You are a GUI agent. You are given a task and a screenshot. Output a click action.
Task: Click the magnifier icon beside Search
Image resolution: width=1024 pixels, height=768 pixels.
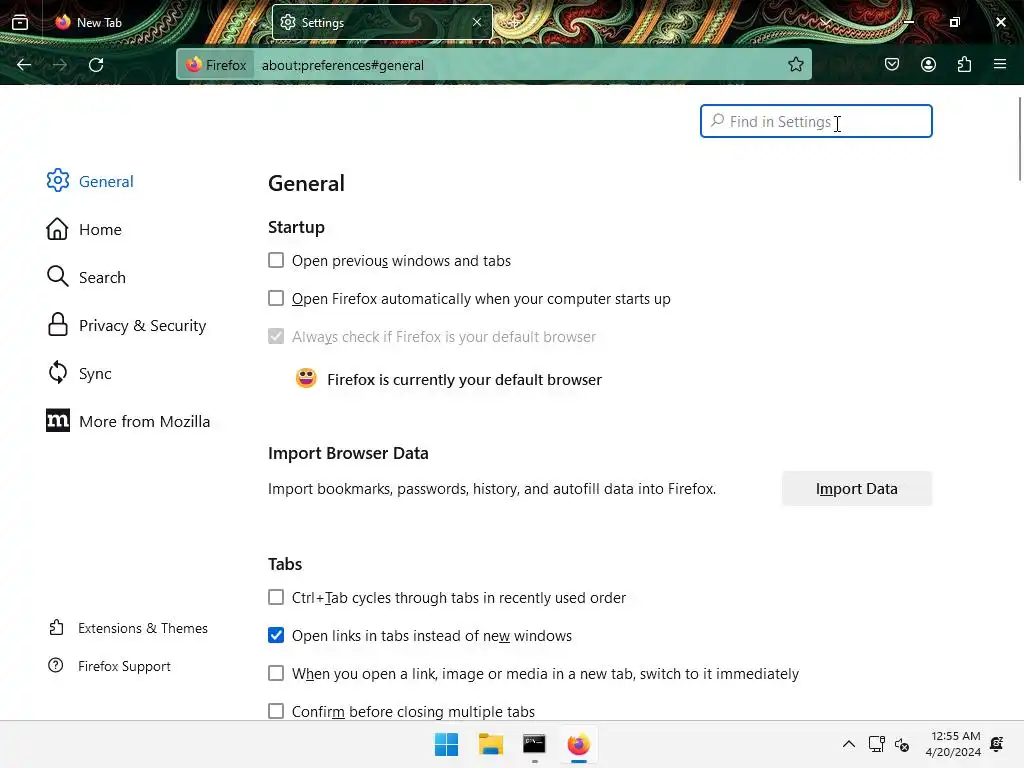tap(57, 276)
